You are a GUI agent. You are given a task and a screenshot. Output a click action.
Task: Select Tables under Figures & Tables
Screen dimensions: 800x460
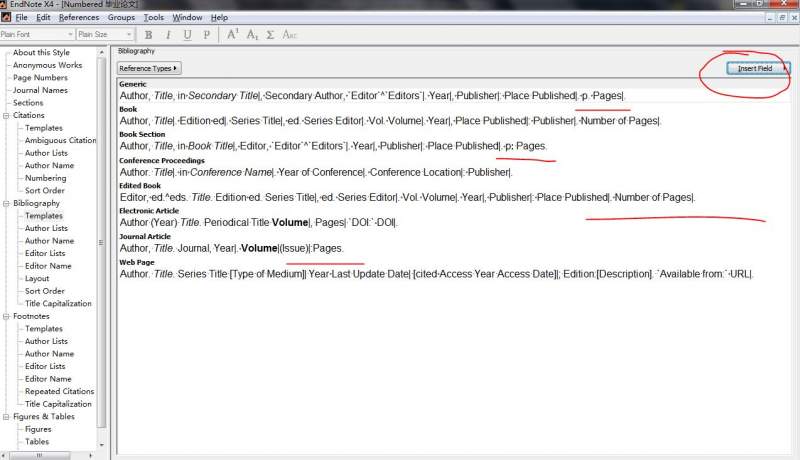click(37, 442)
